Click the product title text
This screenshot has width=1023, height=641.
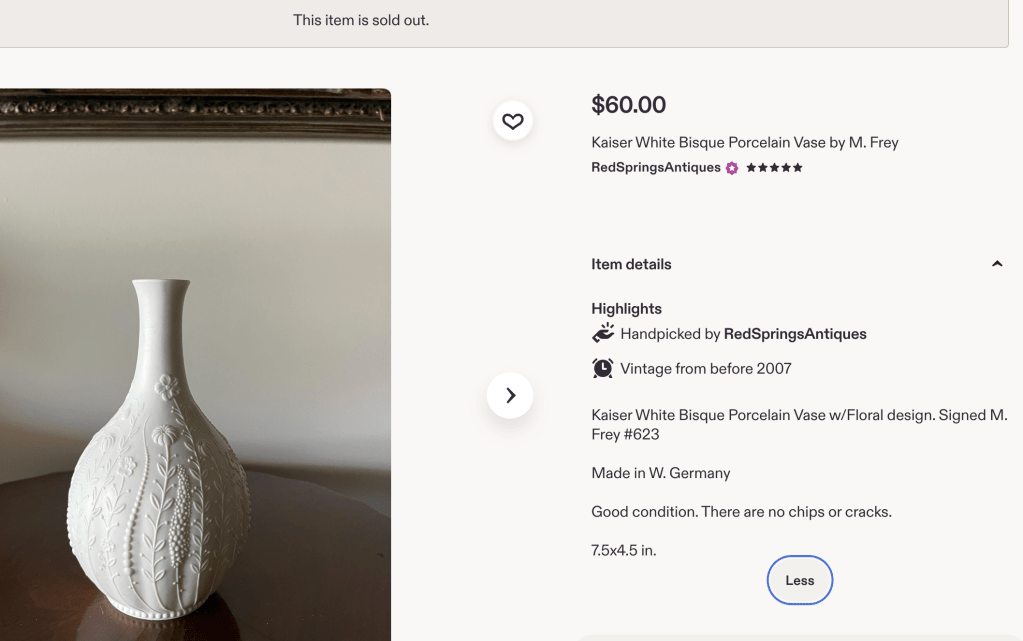click(744, 142)
